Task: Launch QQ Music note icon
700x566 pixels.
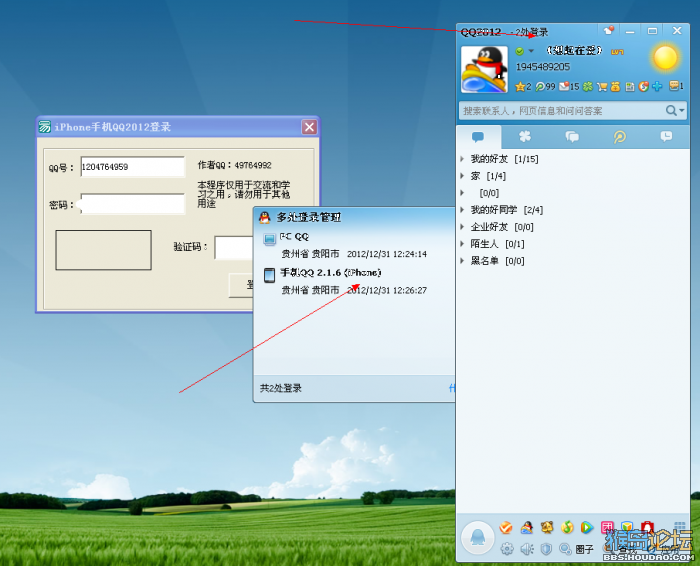Action: [567, 528]
